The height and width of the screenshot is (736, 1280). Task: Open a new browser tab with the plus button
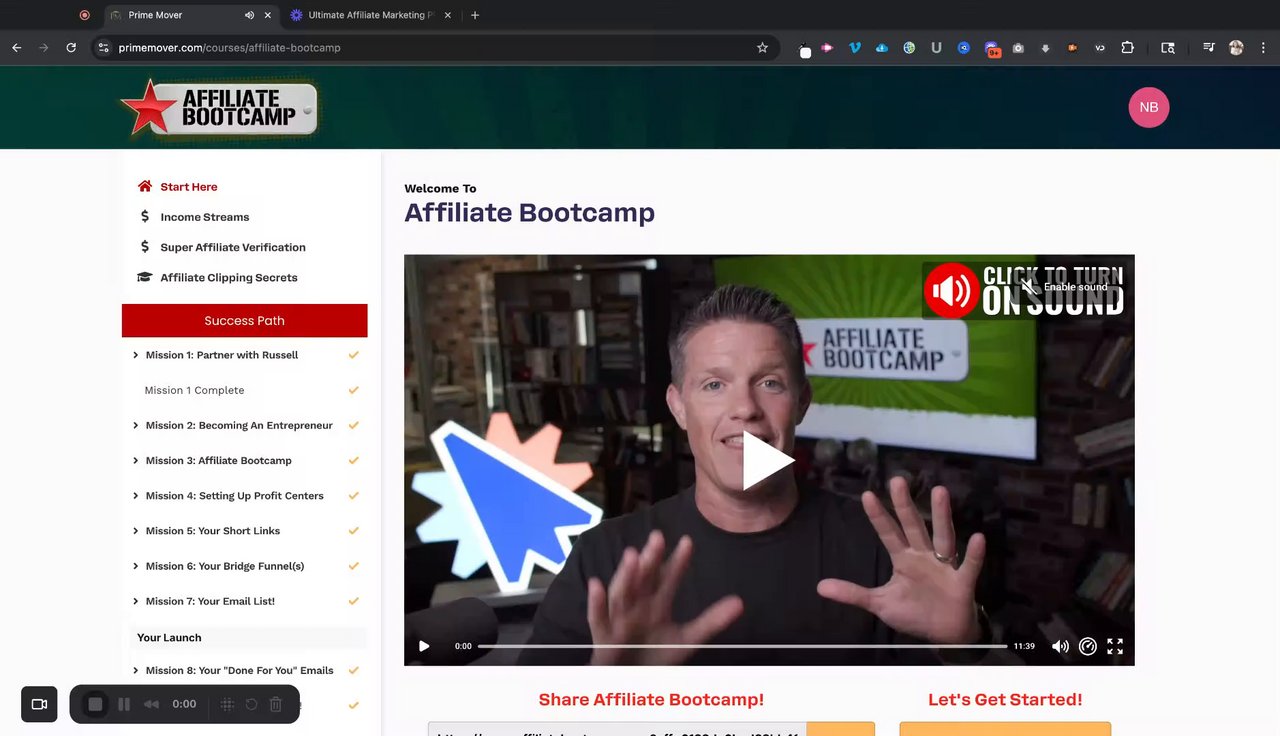click(x=475, y=15)
